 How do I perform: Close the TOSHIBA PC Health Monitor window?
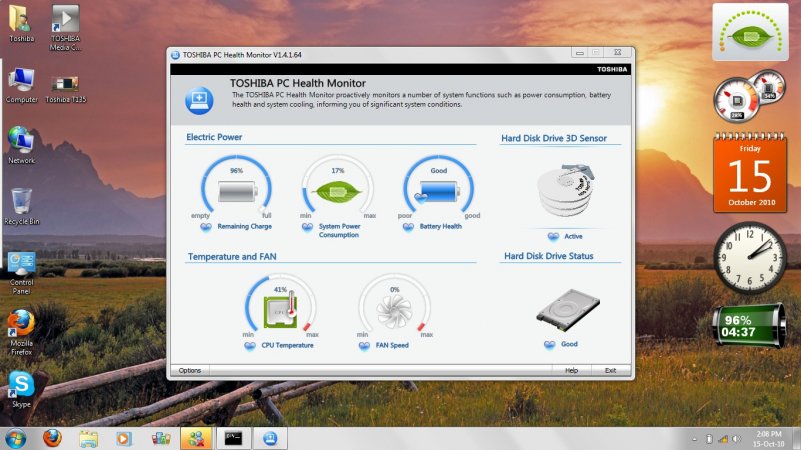tap(618, 53)
